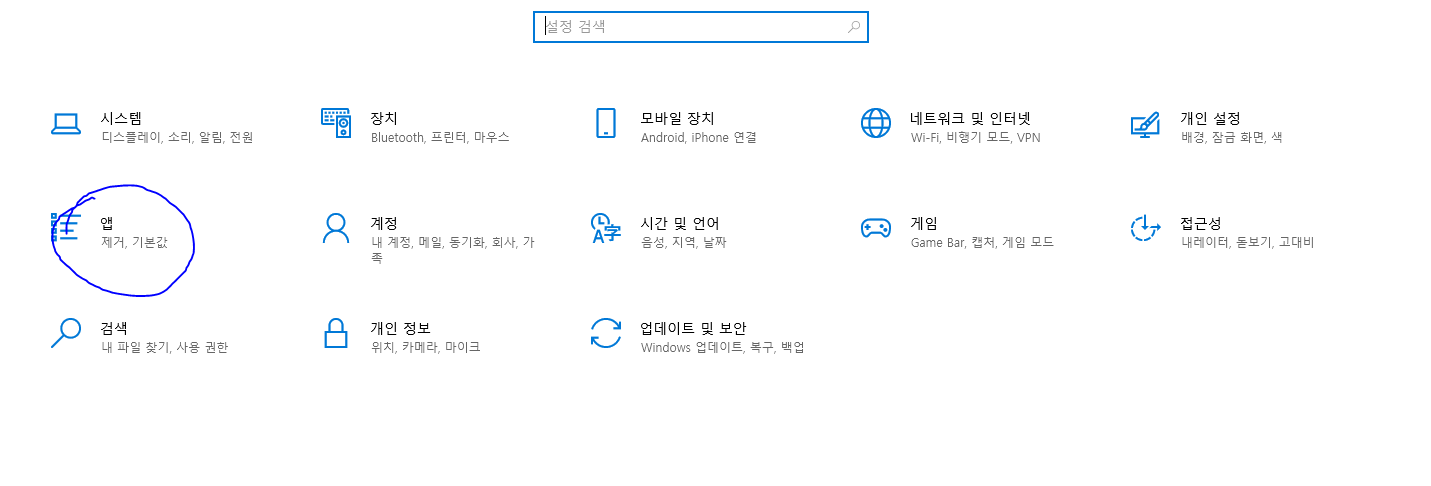The height and width of the screenshot is (486, 1431).
Task: Select the 시스템 category title
Action: 121,118
